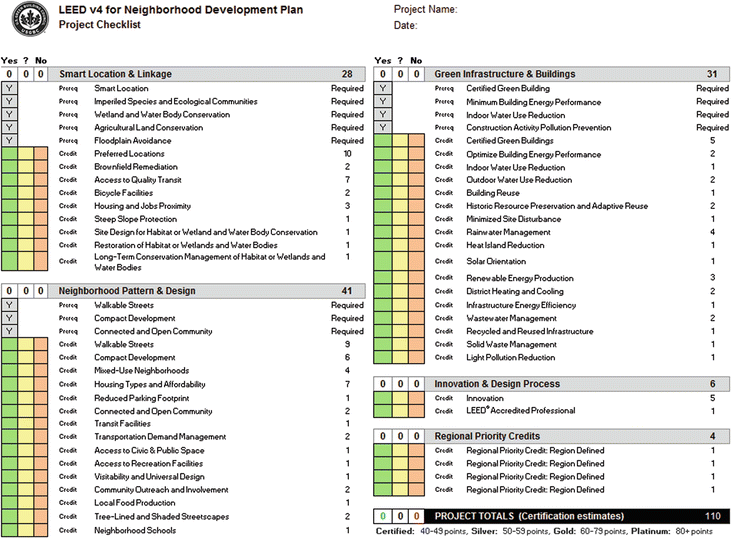Click the Neighborhood Pattern & Design section header
Screen dimensions: 732x539
(207, 291)
